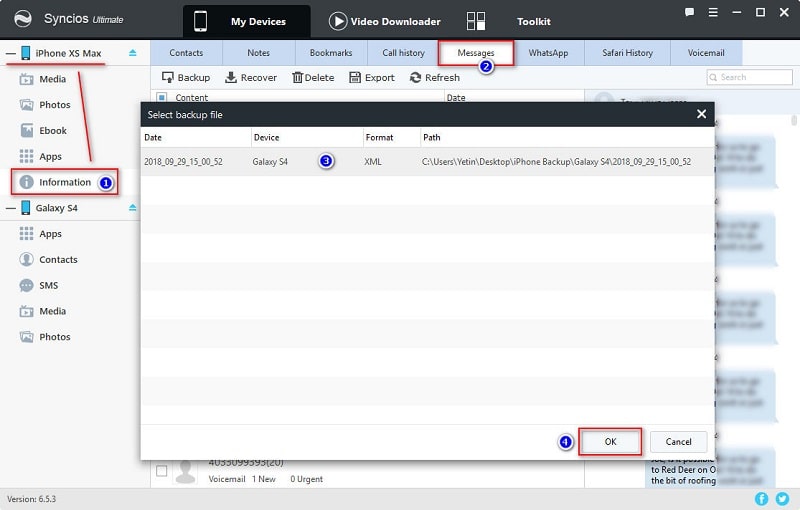The width and height of the screenshot is (800, 510).
Task: Switch to the Voicemail tab
Action: coord(706,53)
